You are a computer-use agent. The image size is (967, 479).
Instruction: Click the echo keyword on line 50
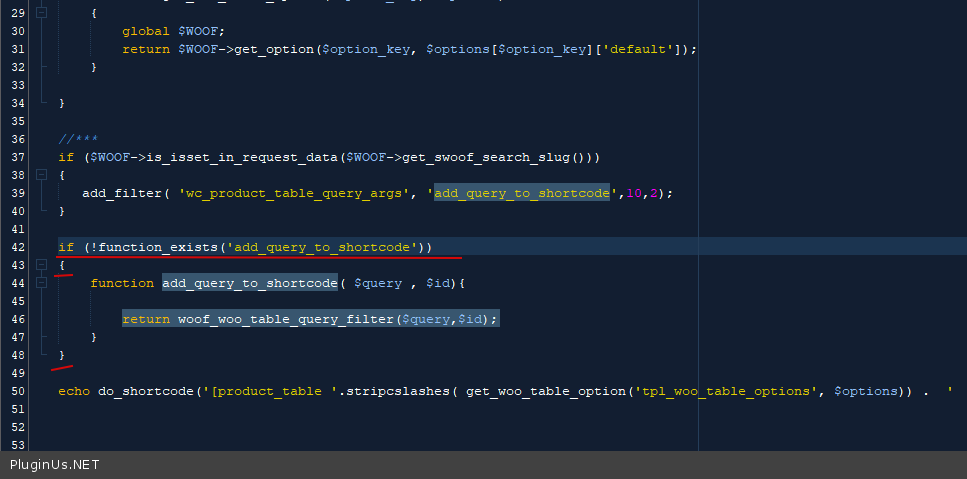tap(74, 391)
